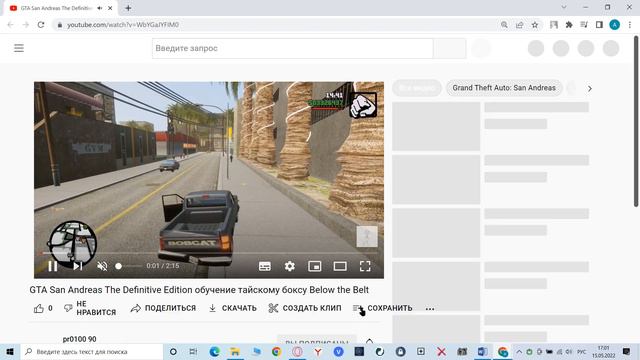Open a new browser tab
Viewport: 640px width, 360px height.
click(x=128, y=8)
